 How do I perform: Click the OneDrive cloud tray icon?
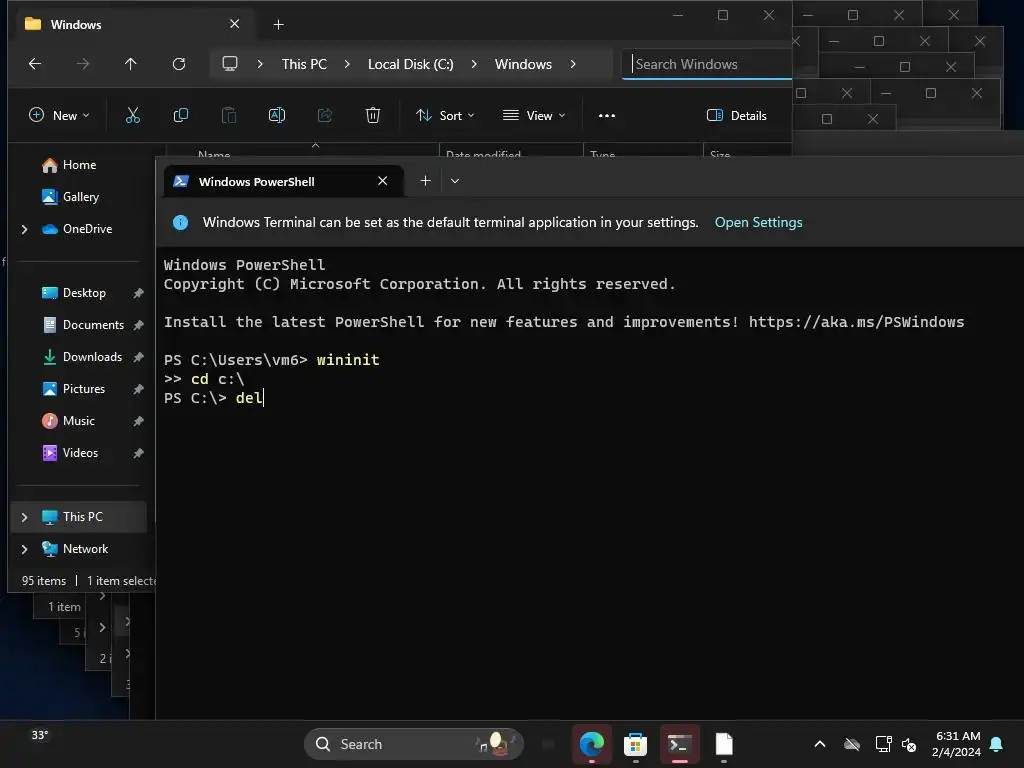[852, 744]
